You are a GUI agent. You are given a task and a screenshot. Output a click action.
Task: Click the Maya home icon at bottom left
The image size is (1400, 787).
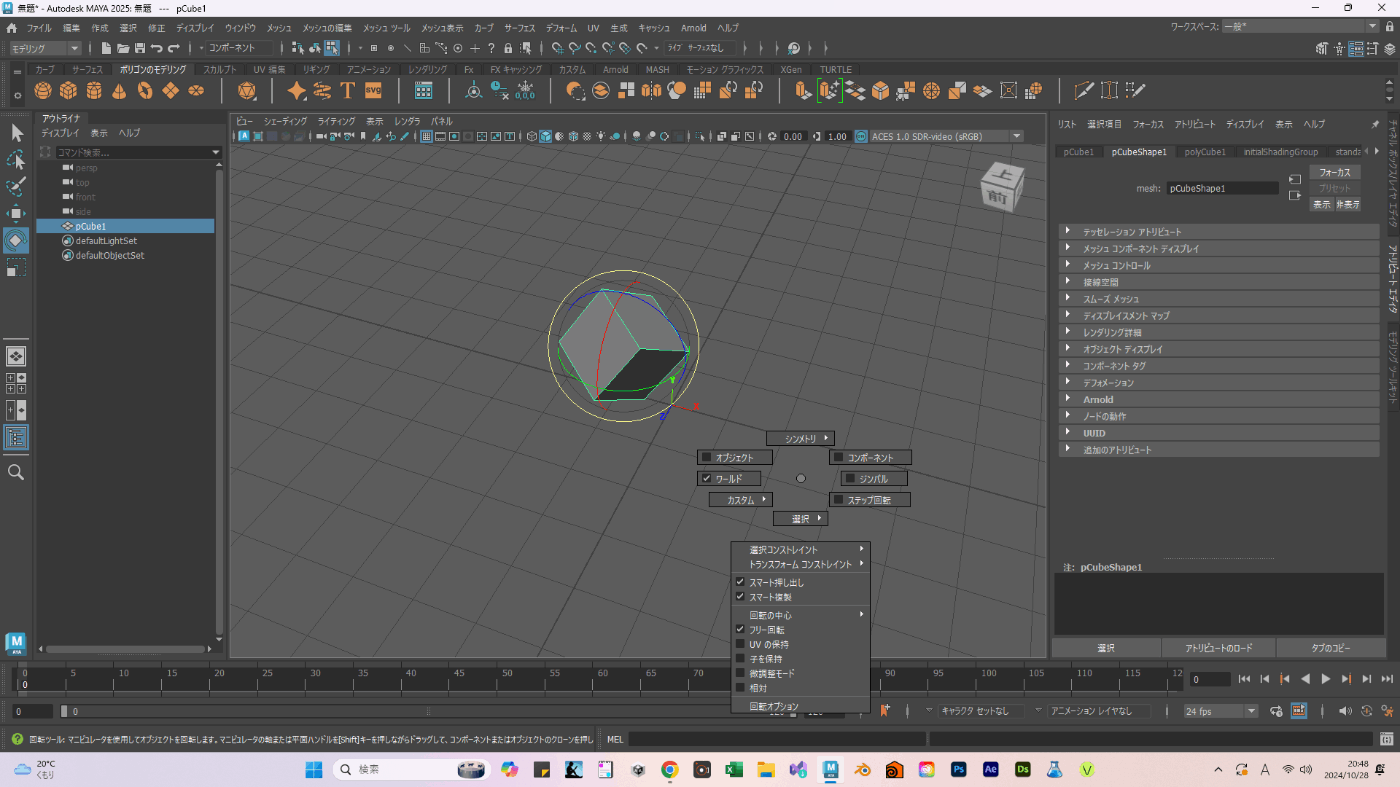[x=16, y=643]
